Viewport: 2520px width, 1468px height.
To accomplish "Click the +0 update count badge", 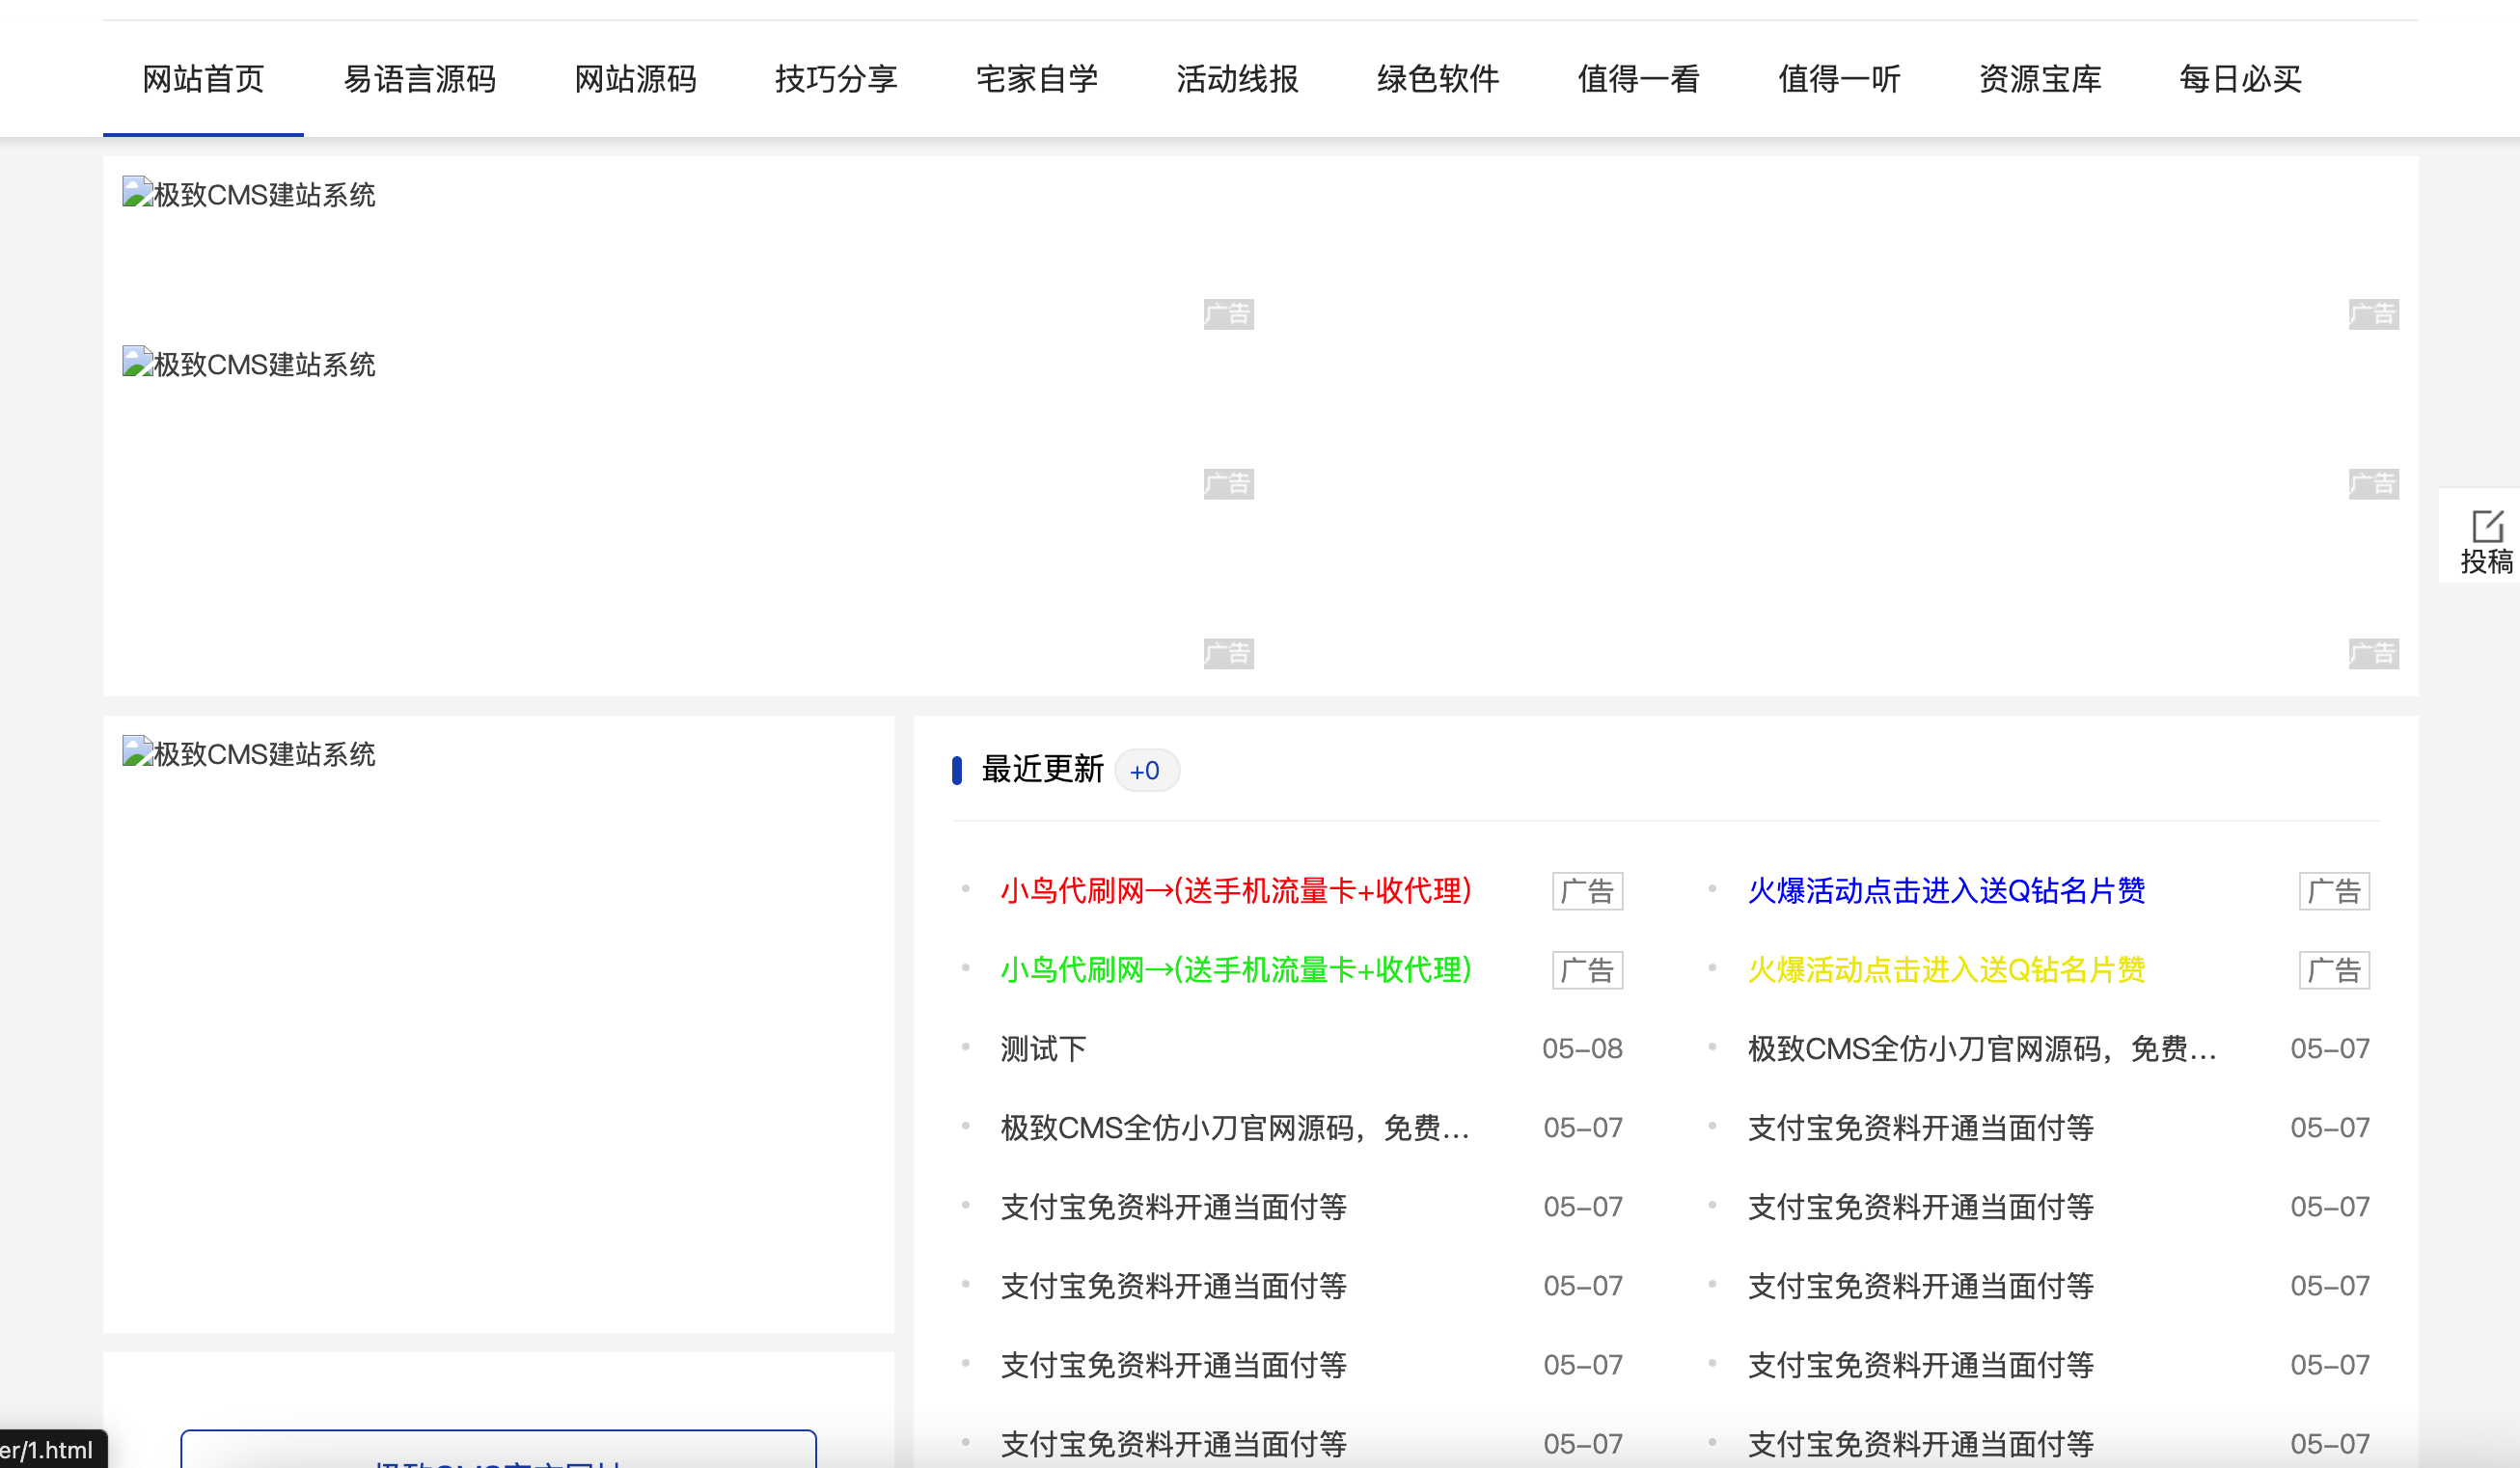I will tap(1146, 770).
